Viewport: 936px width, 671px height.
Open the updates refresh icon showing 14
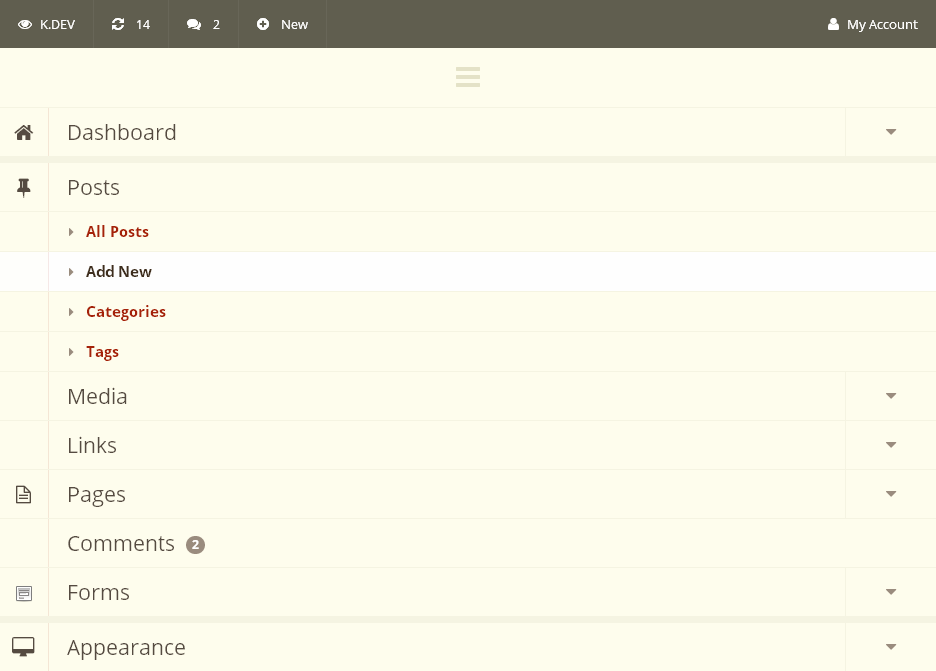[118, 24]
